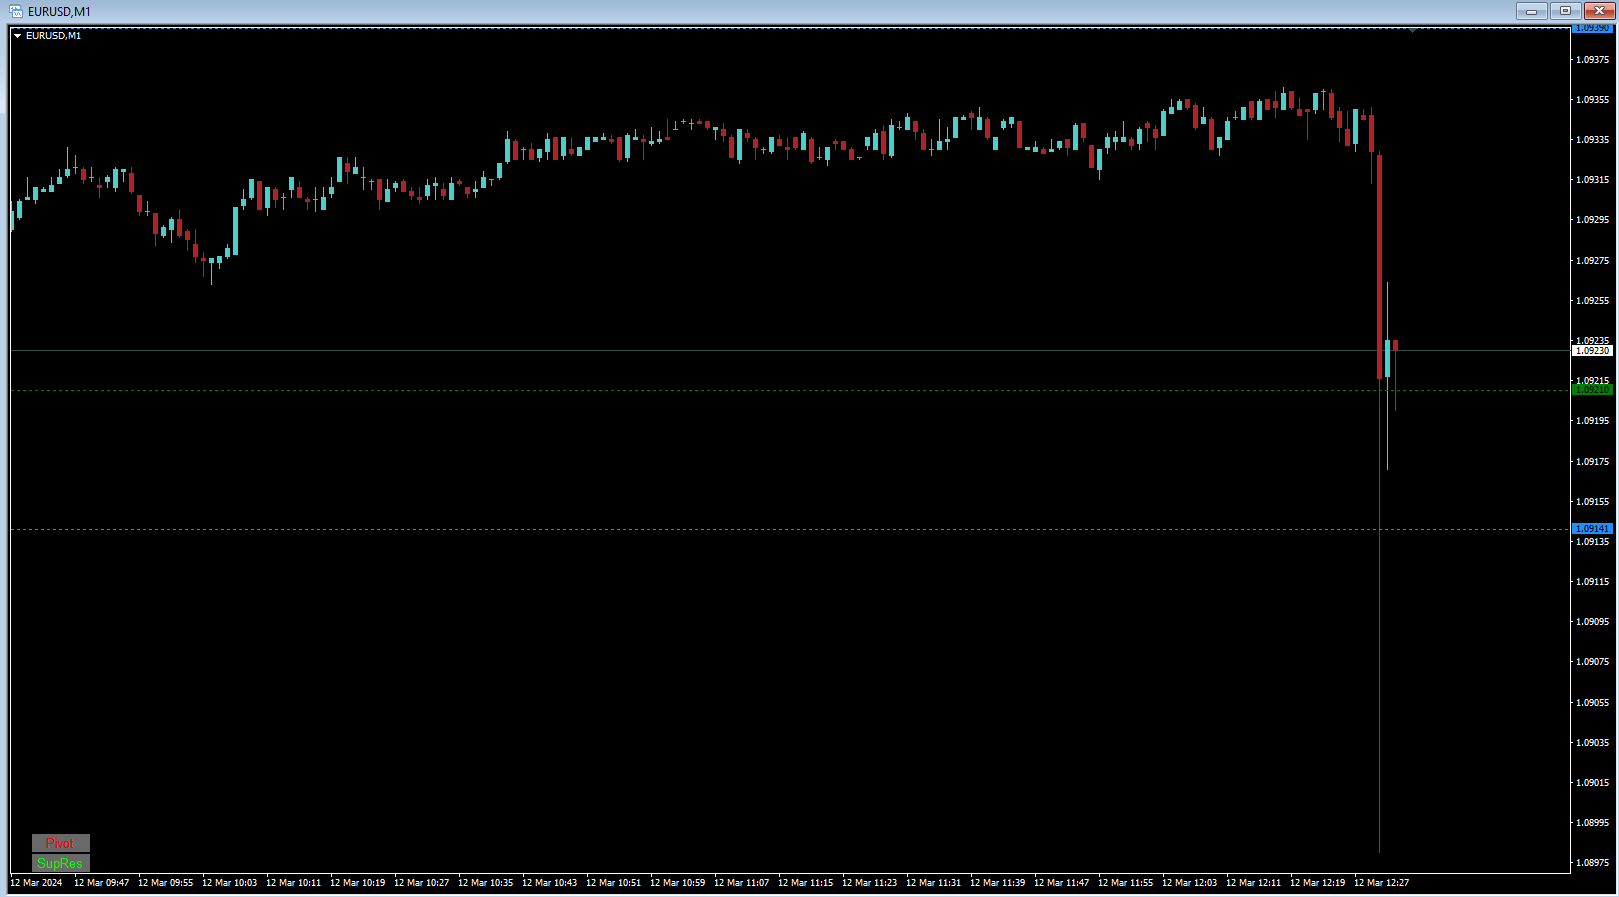Close the EURUSD,M1 chart window
The height and width of the screenshot is (897, 1619).
1599,11
